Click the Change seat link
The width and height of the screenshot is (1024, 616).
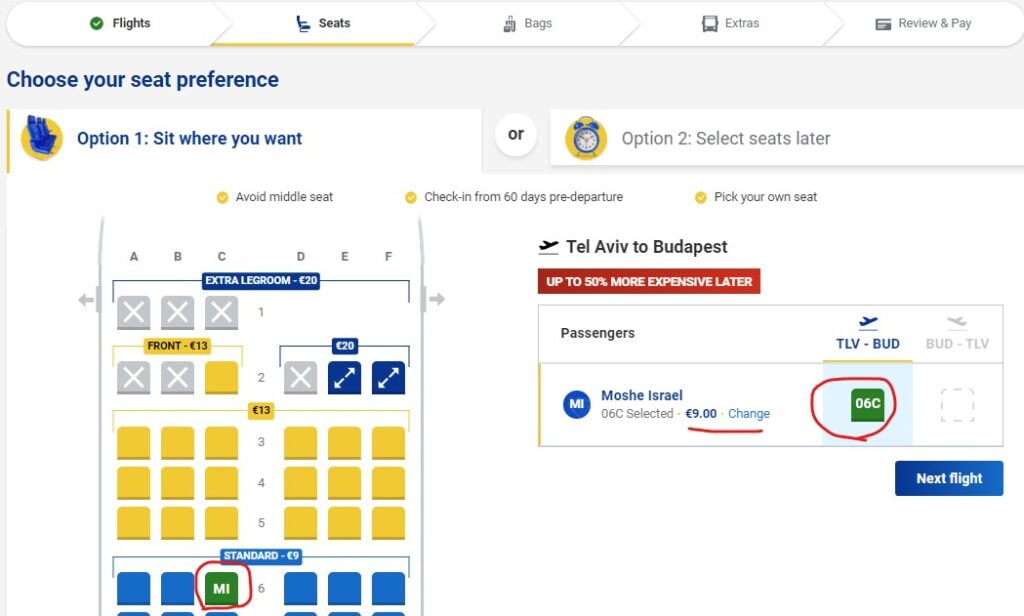pyautogui.click(x=749, y=413)
